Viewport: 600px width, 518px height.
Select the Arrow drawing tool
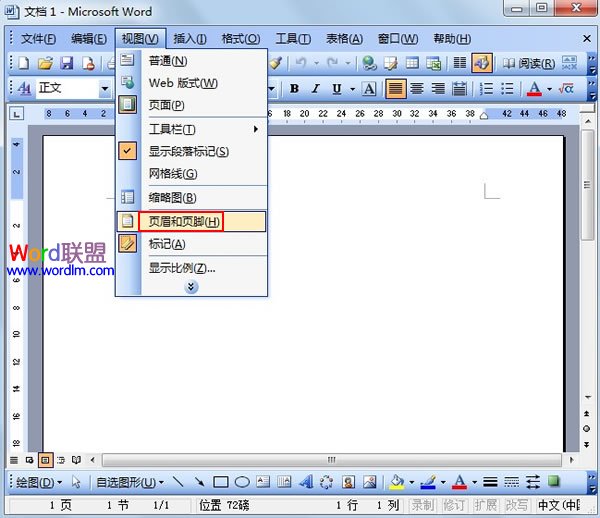(x=199, y=482)
